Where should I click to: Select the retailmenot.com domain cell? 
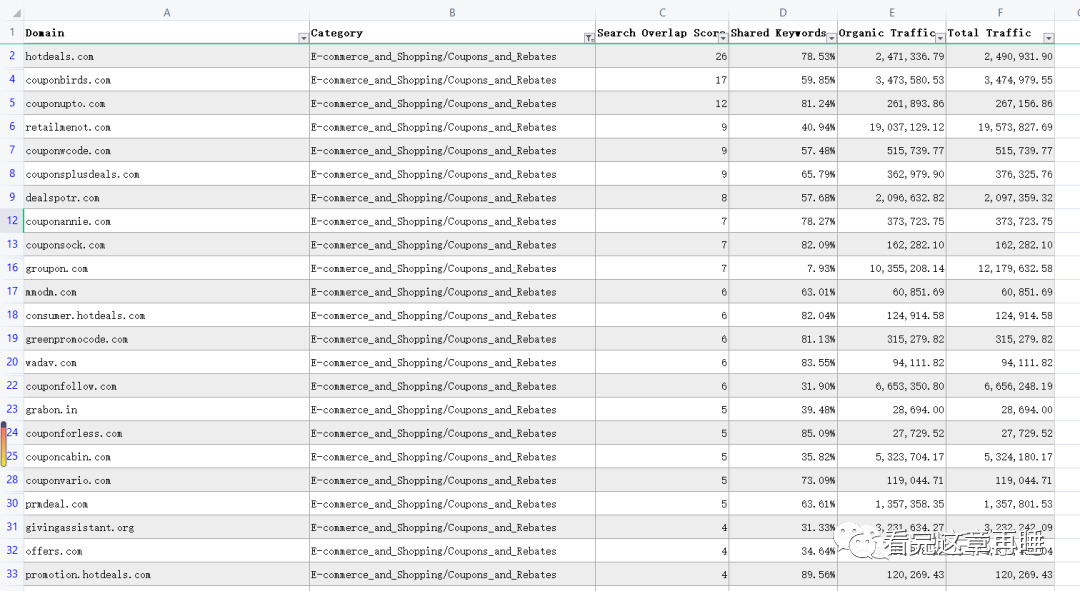coord(167,127)
